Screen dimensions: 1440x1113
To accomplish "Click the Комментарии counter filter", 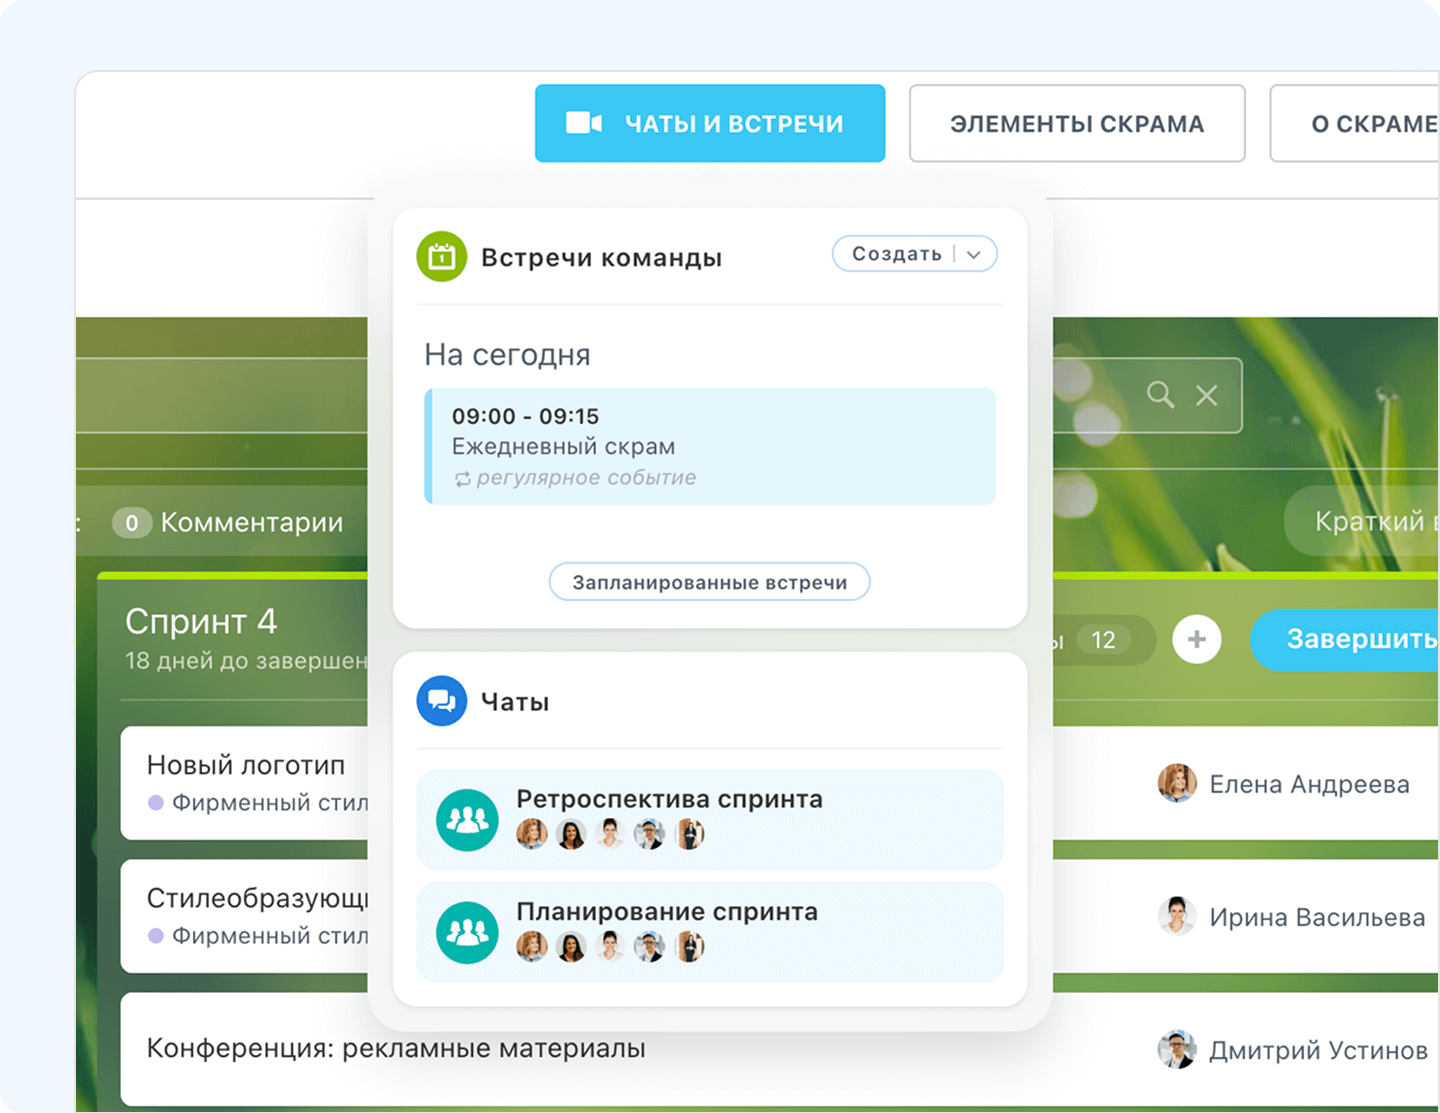I will [x=230, y=523].
